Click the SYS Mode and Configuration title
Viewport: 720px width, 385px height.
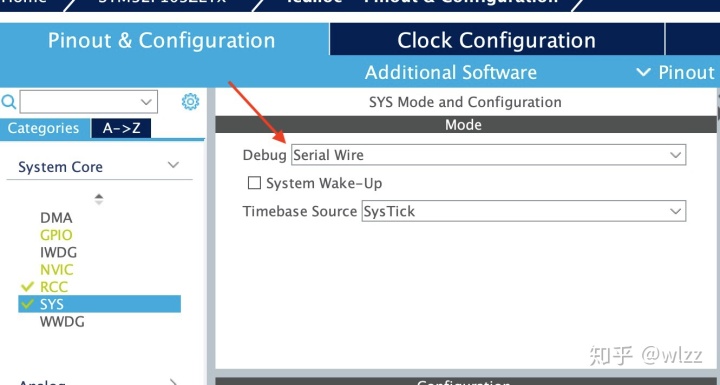[x=465, y=102]
